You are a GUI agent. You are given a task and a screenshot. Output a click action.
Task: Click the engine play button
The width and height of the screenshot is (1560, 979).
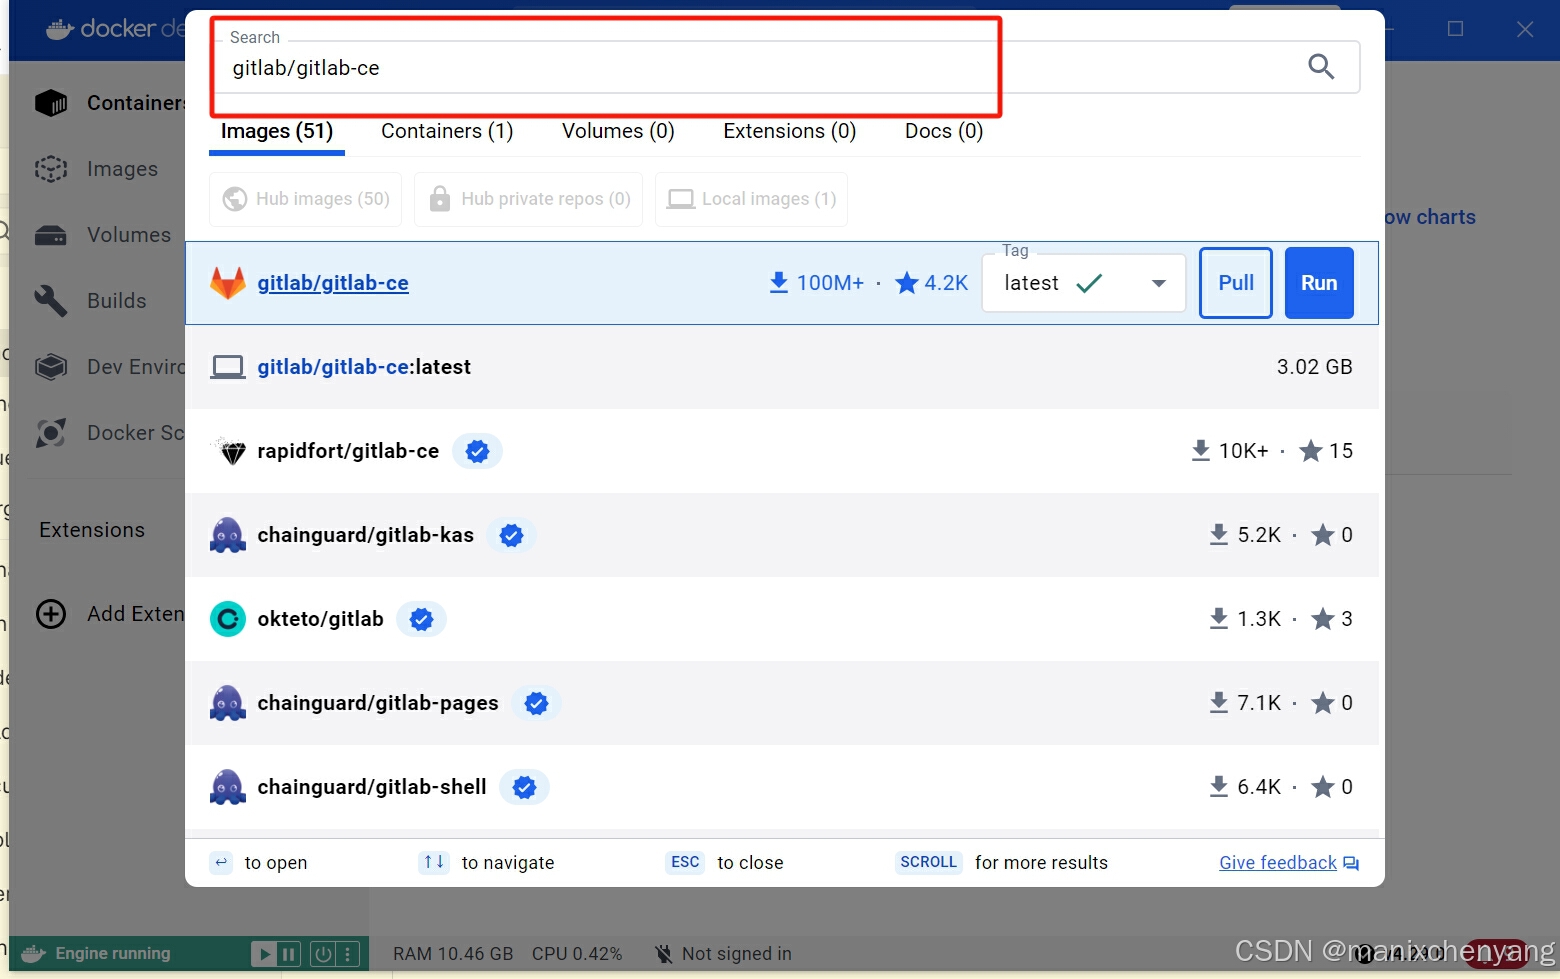264,954
